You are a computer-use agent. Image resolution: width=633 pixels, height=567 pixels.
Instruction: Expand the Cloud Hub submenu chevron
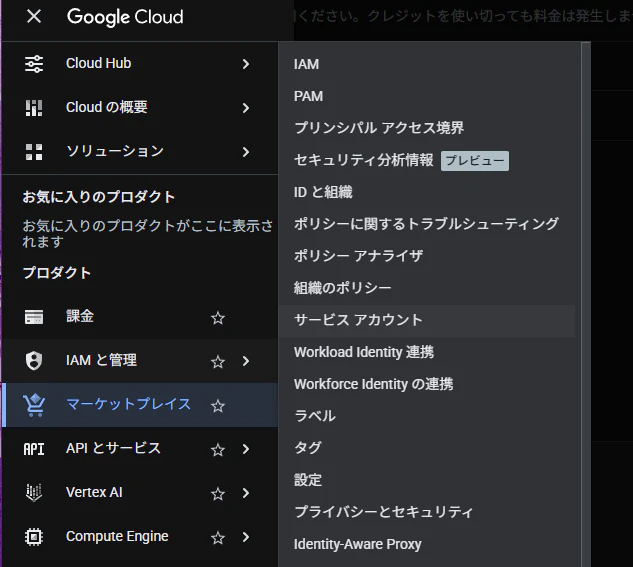coord(245,64)
